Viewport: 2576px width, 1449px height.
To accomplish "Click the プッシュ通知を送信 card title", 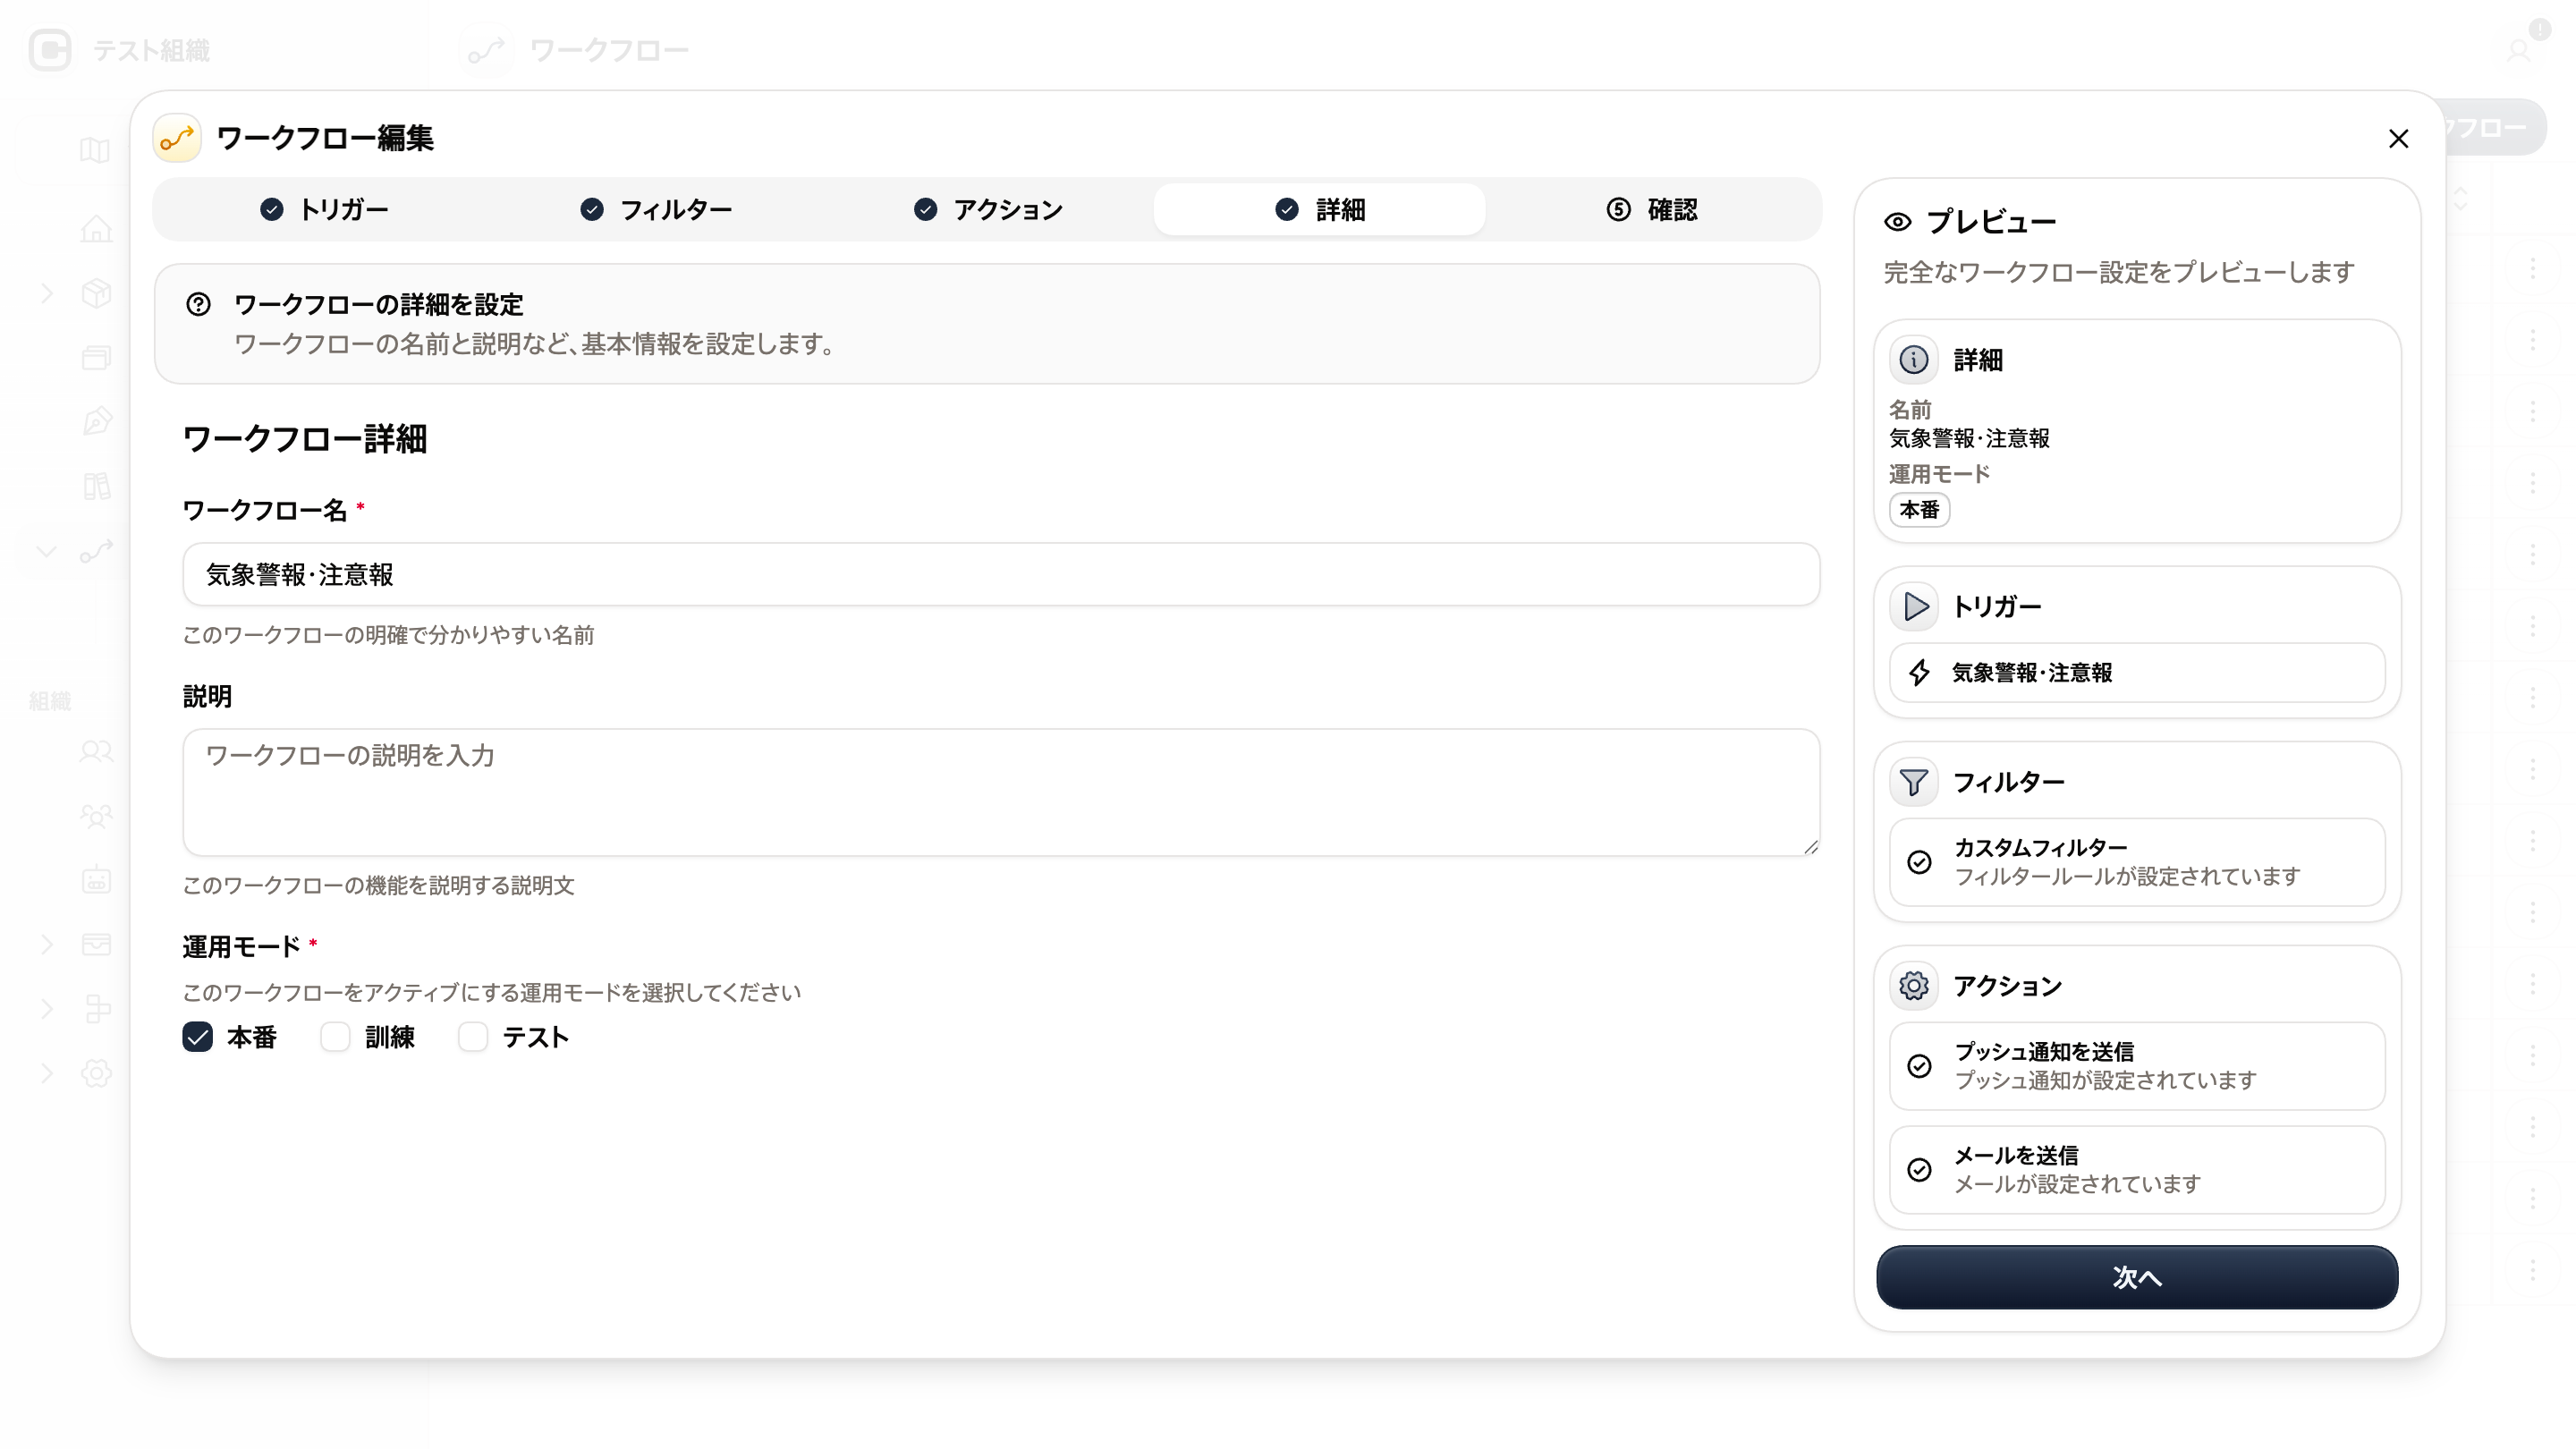I will (2044, 1052).
